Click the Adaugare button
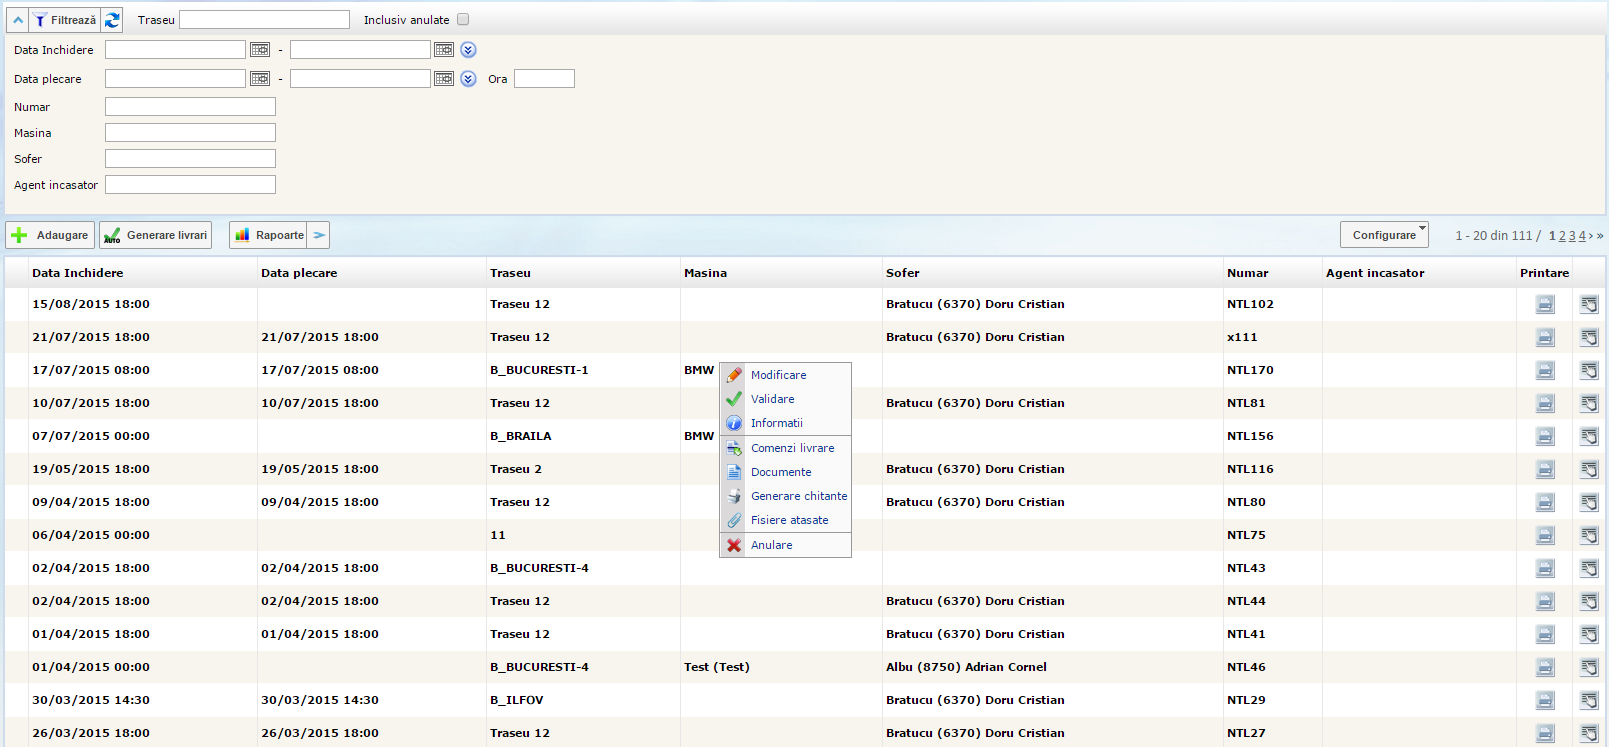Image resolution: width=1609 pixels, height=747 pixels. (x=50, y=235)
